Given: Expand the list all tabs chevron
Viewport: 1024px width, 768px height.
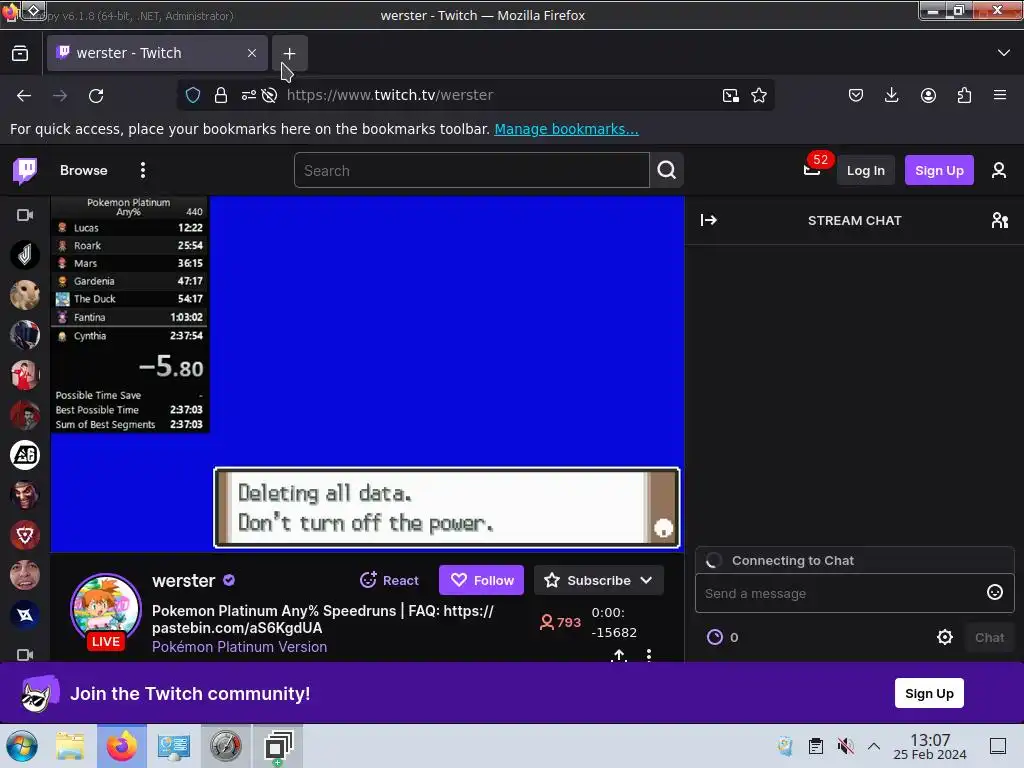Looking at the screenshot, I should pos(1003,53).
